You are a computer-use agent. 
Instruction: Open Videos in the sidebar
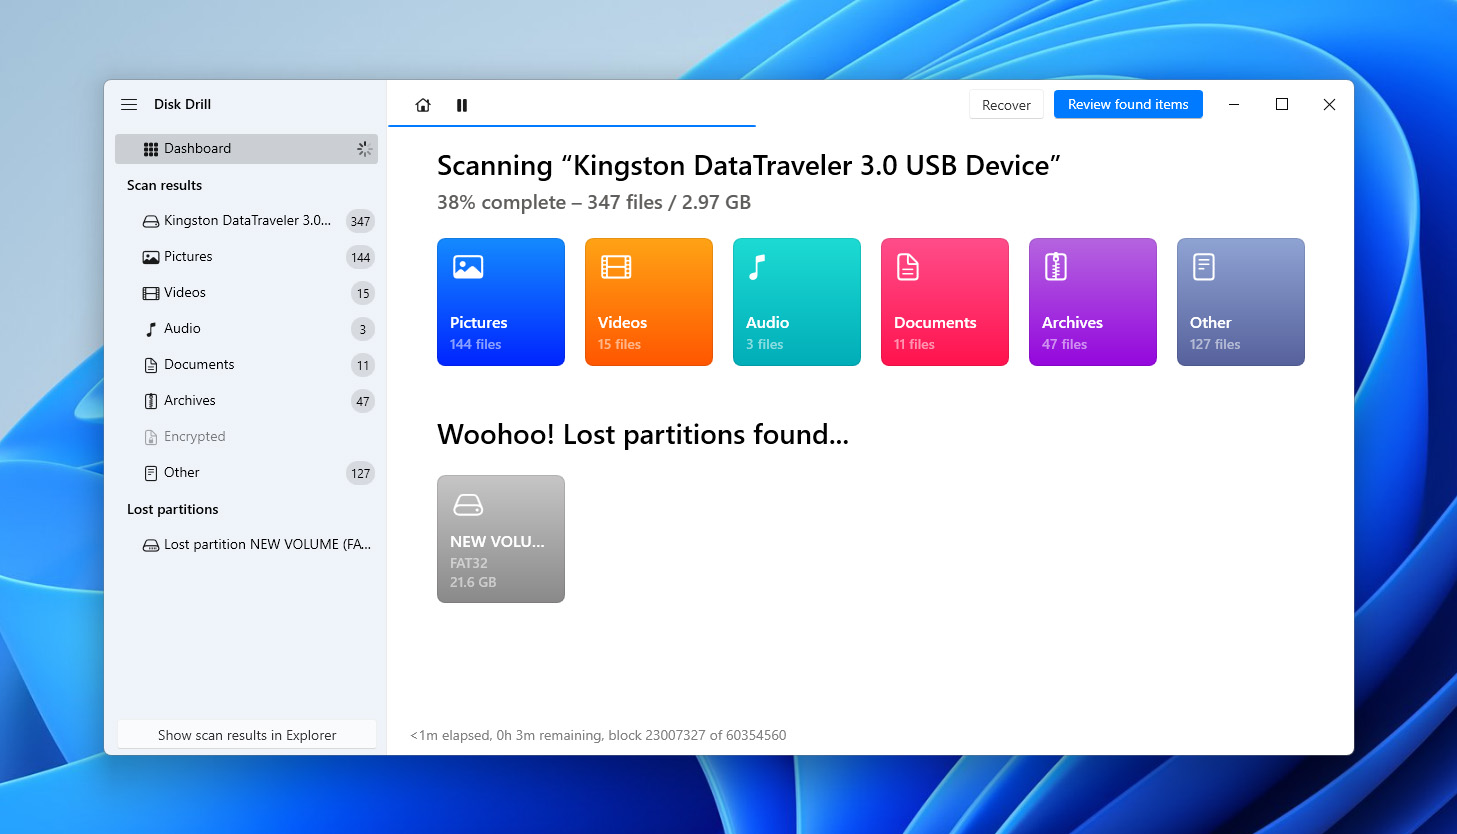point(246,293)
